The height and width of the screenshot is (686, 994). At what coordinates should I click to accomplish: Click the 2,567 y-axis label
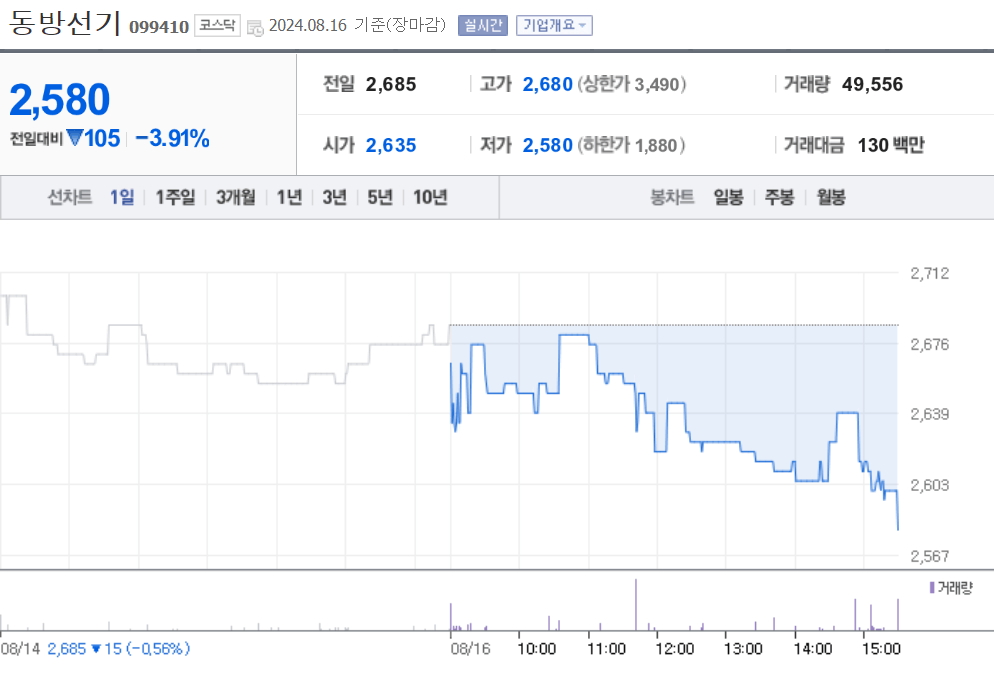pos(930,556)
